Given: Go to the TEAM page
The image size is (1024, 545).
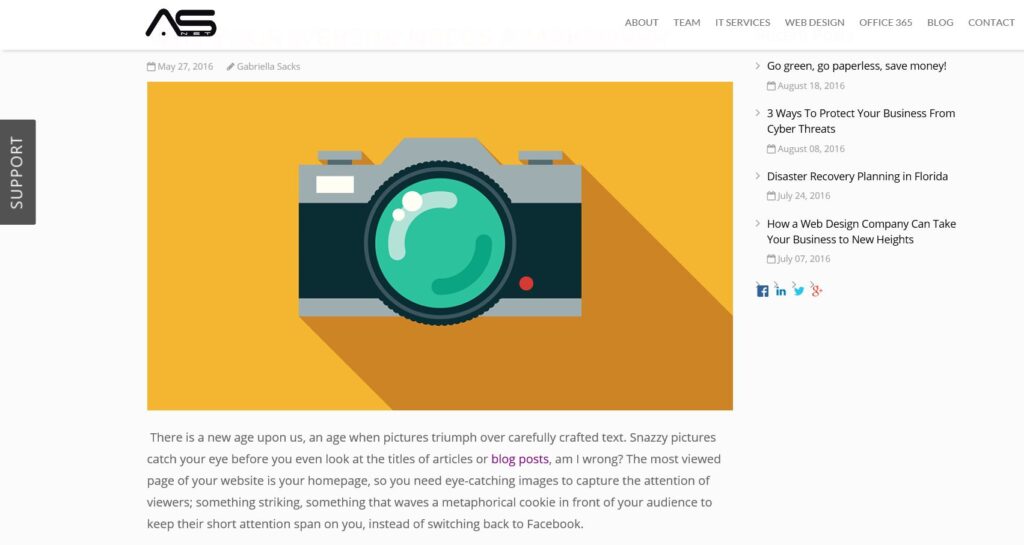Looking at the screenshot, I should coord(686,23).
